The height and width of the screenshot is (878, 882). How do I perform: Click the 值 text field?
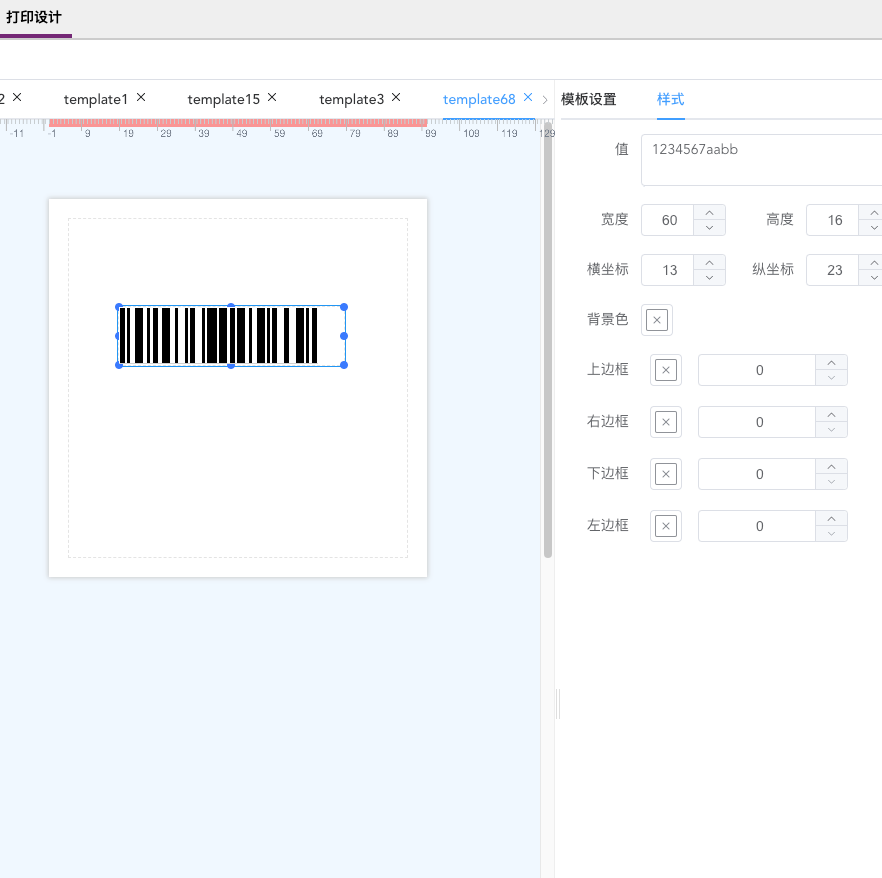click(762, 160)
